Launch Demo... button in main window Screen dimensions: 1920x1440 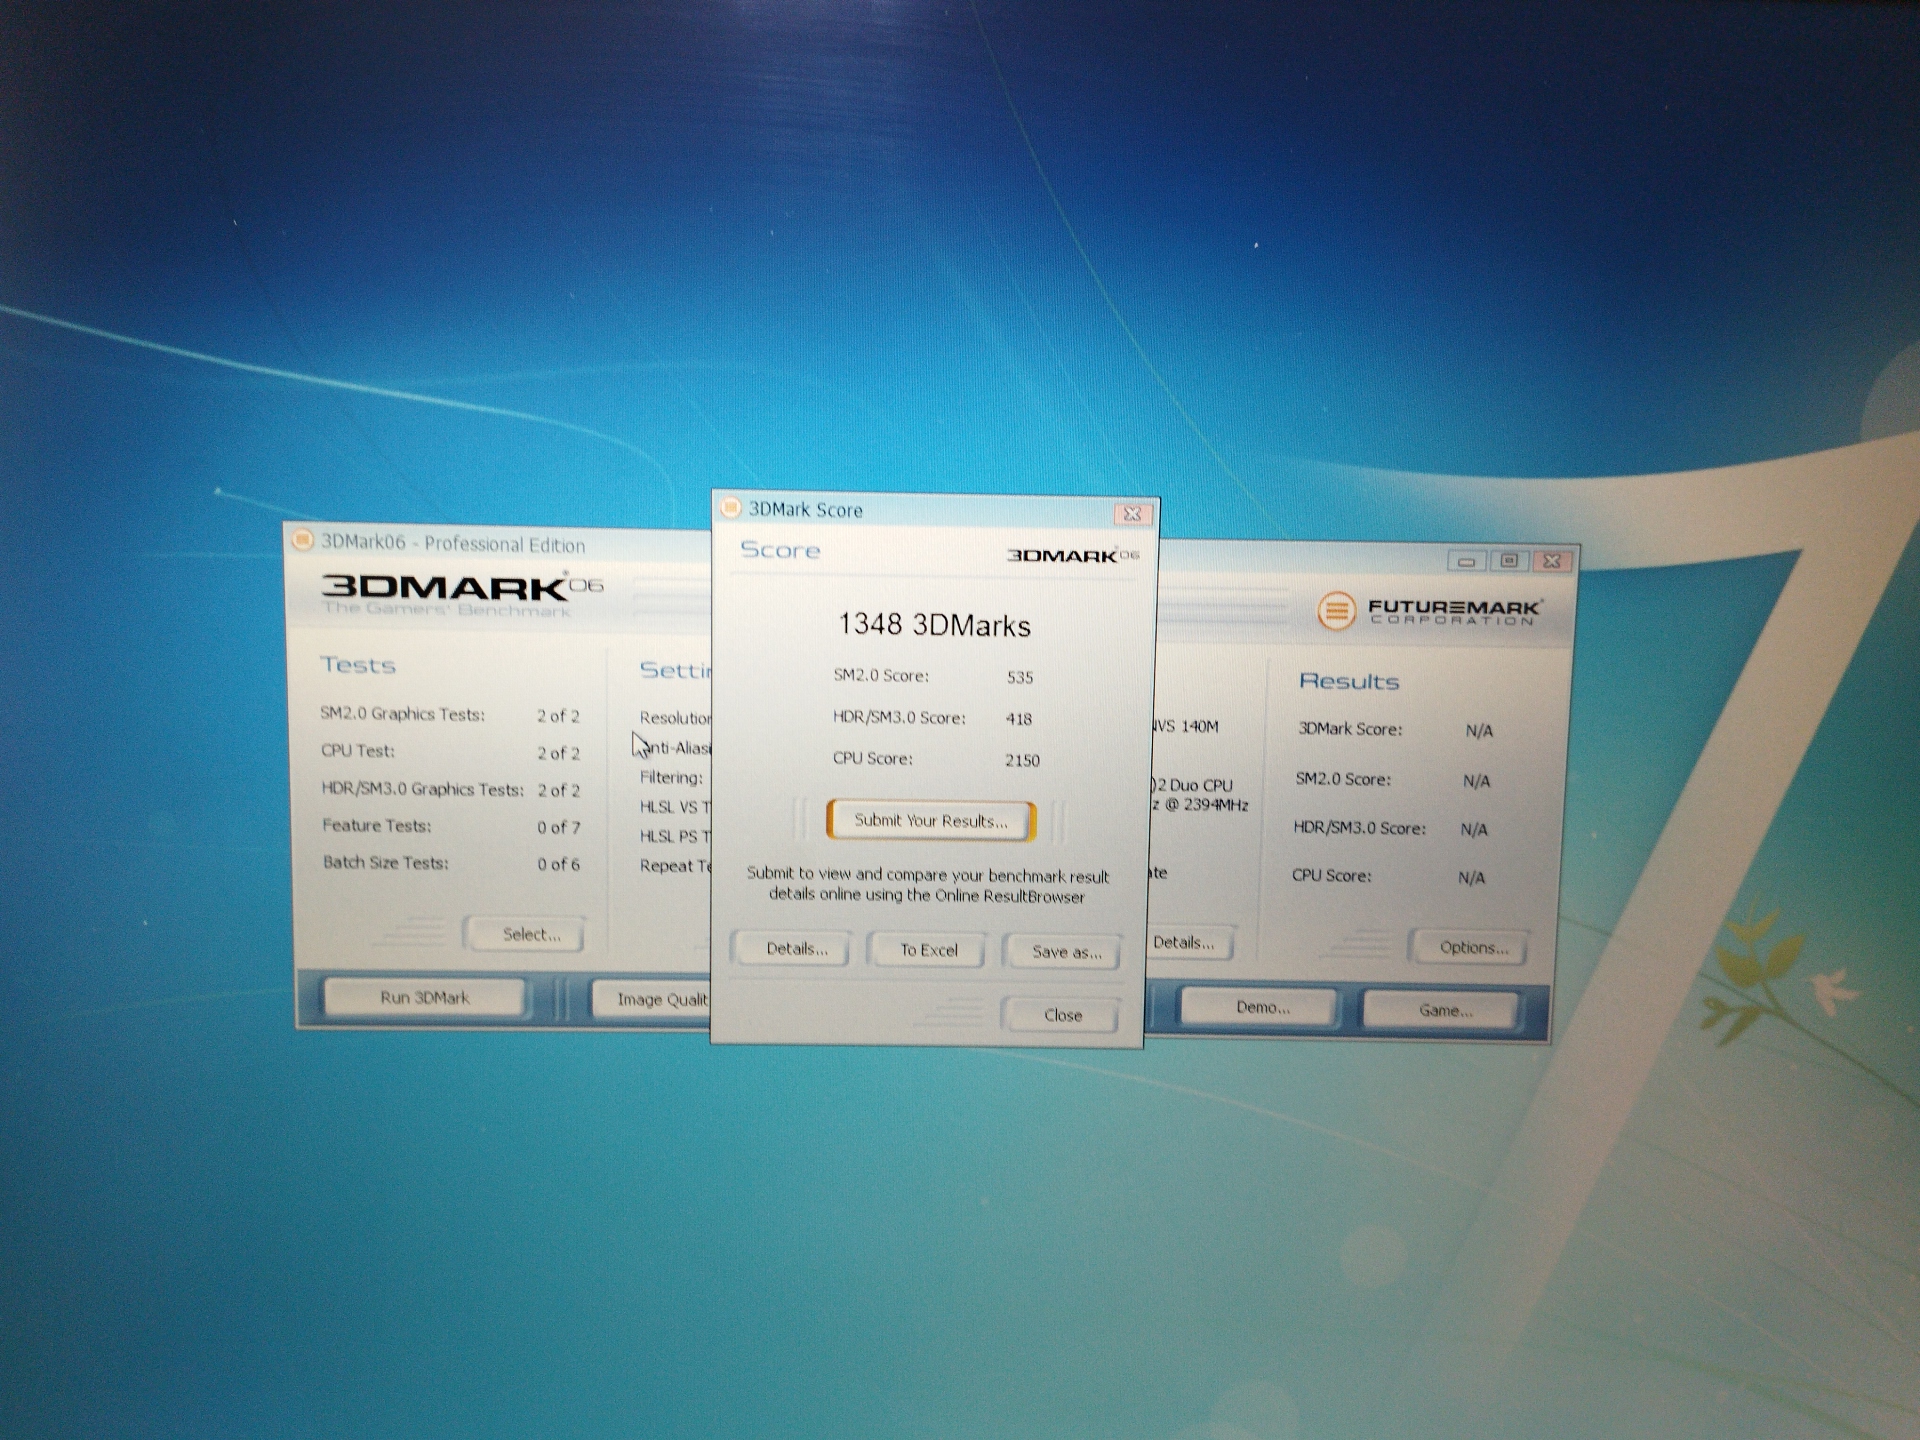pyautogui.click(x=1261, y=1007)
